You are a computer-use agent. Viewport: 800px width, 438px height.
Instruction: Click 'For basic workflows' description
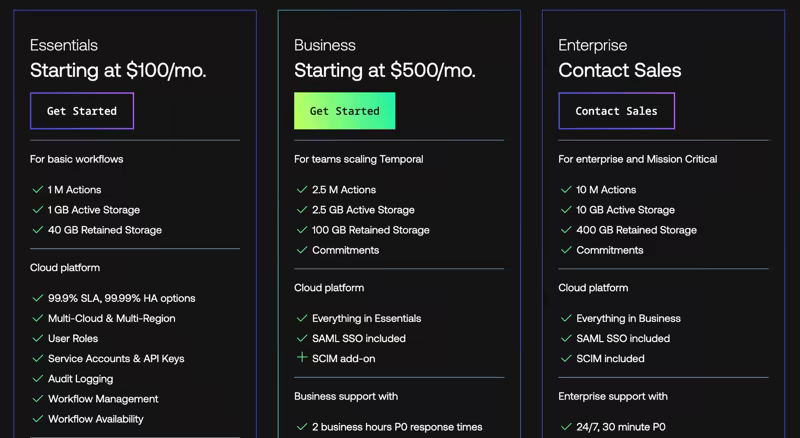[77, 159]
